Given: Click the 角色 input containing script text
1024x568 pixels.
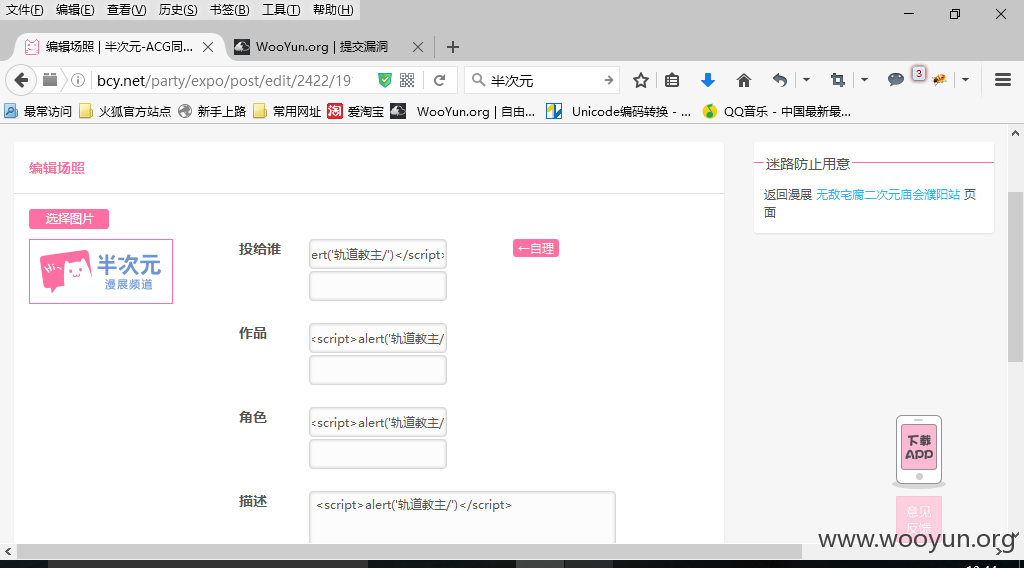Looking at the screenshot, I should (x=378, y=422).
